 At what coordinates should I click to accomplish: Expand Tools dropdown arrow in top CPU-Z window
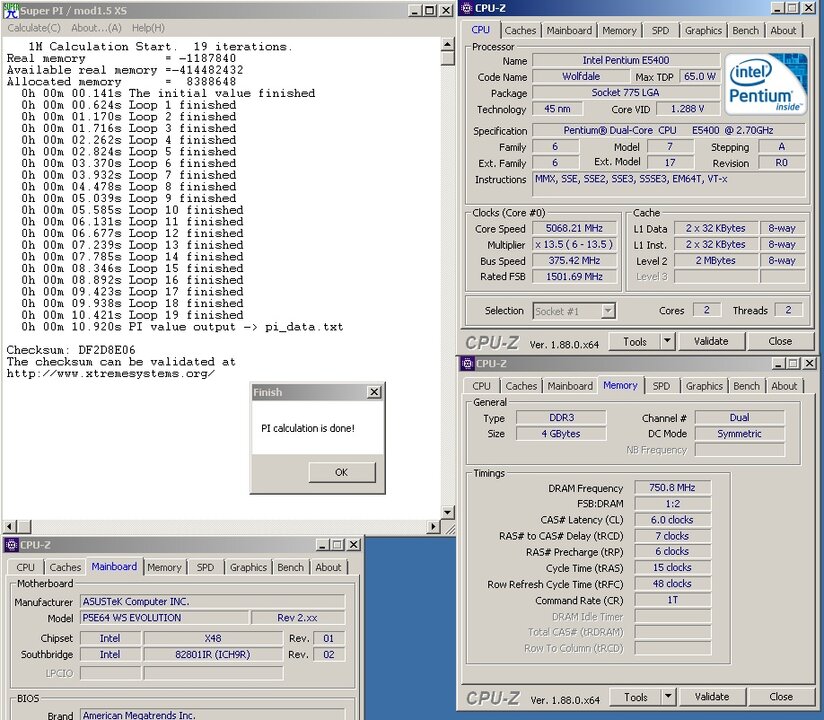pos(667,342)
